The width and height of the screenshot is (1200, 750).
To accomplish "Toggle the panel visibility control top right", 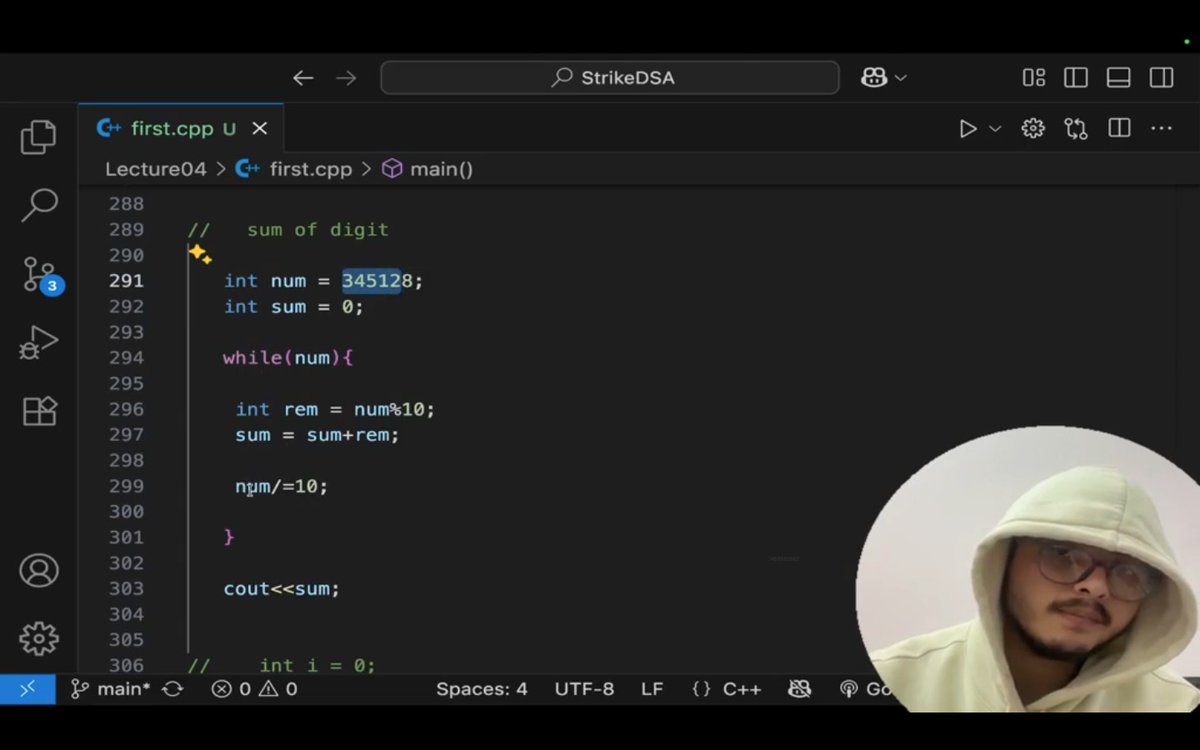I will click(1118, 77).
